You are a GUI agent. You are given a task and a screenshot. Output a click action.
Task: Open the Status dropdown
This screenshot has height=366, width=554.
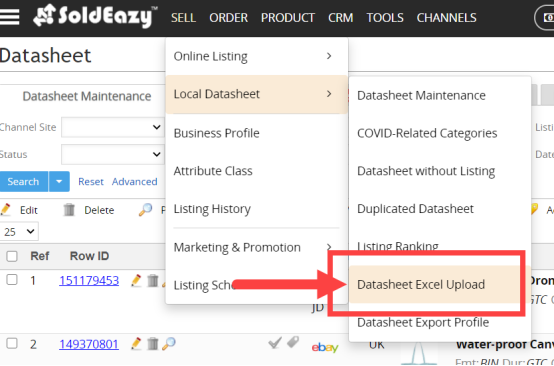coord(113,154)
